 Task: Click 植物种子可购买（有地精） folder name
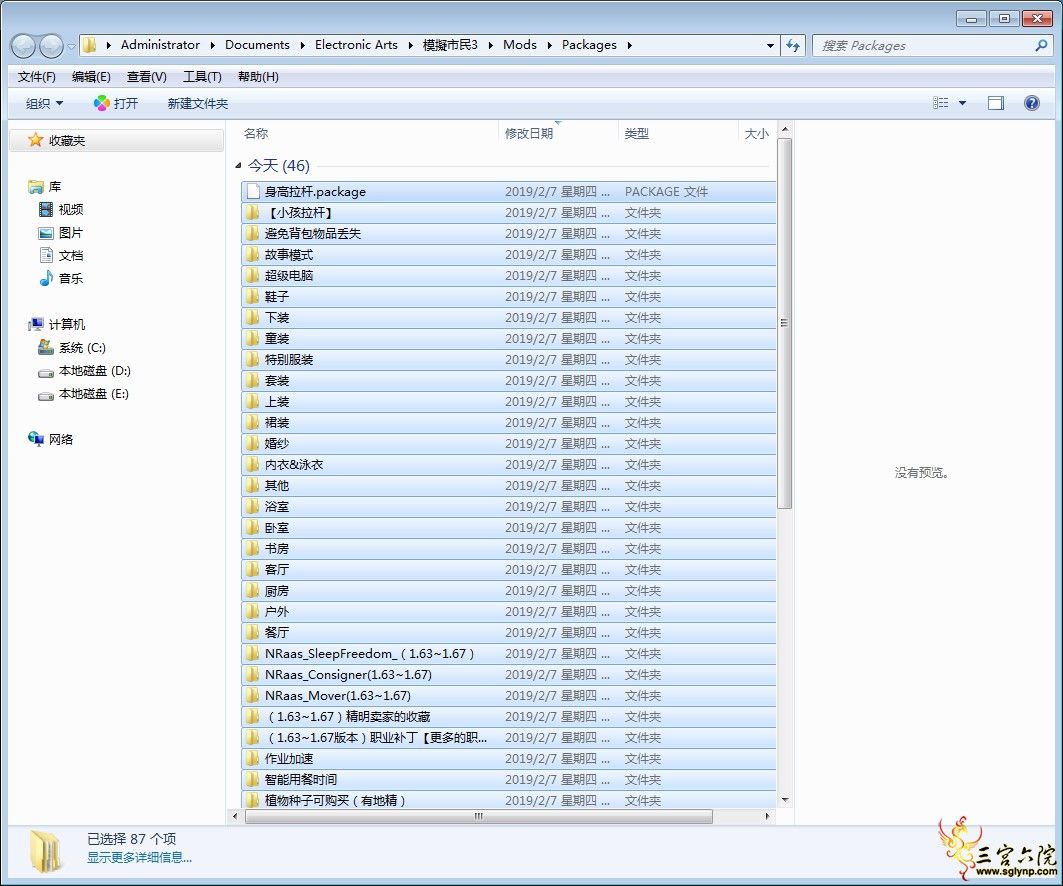pyautogui.click(x=334, y=801)
